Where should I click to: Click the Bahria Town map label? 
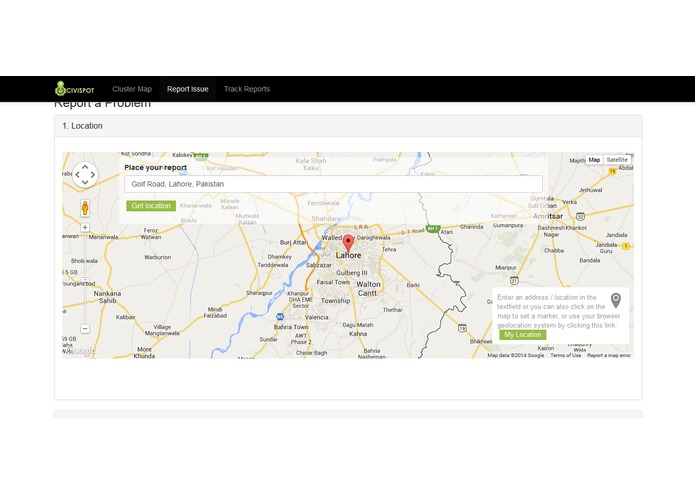point(291,327)
